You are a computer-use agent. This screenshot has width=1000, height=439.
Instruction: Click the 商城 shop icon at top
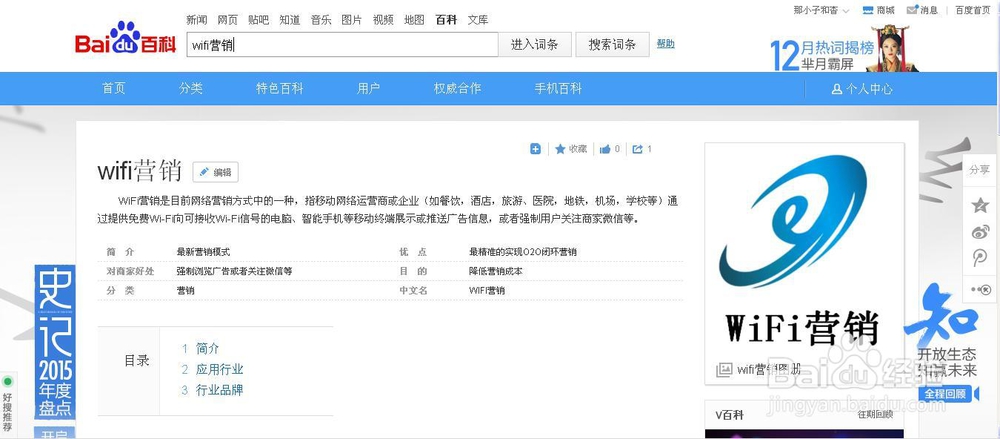pyautogui.click(x=867, y=10)
